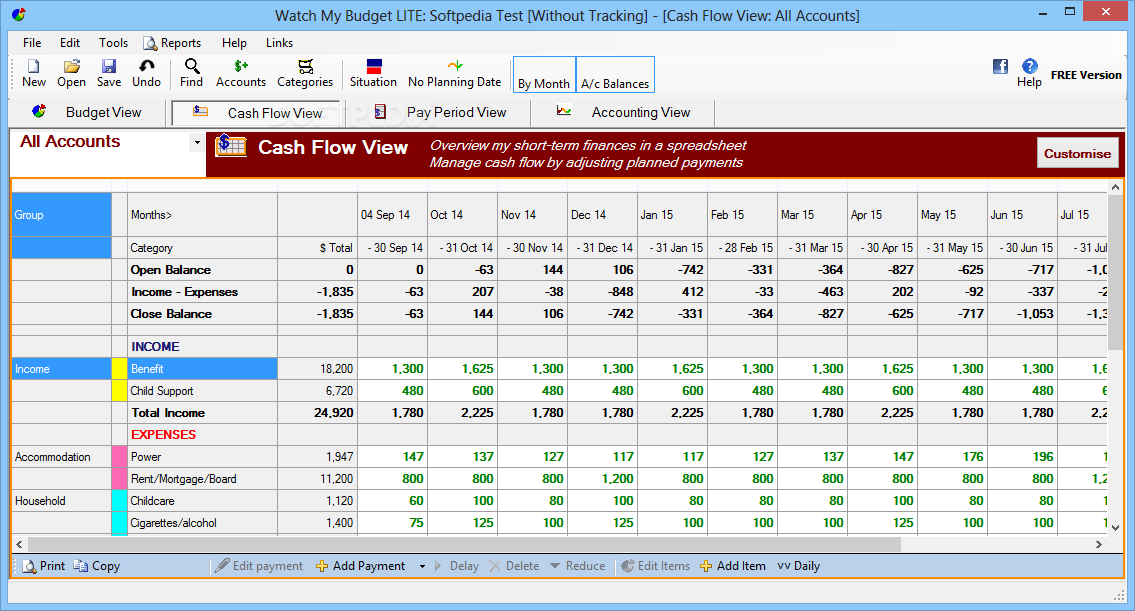Open the Edit menu

coord(69,43)
